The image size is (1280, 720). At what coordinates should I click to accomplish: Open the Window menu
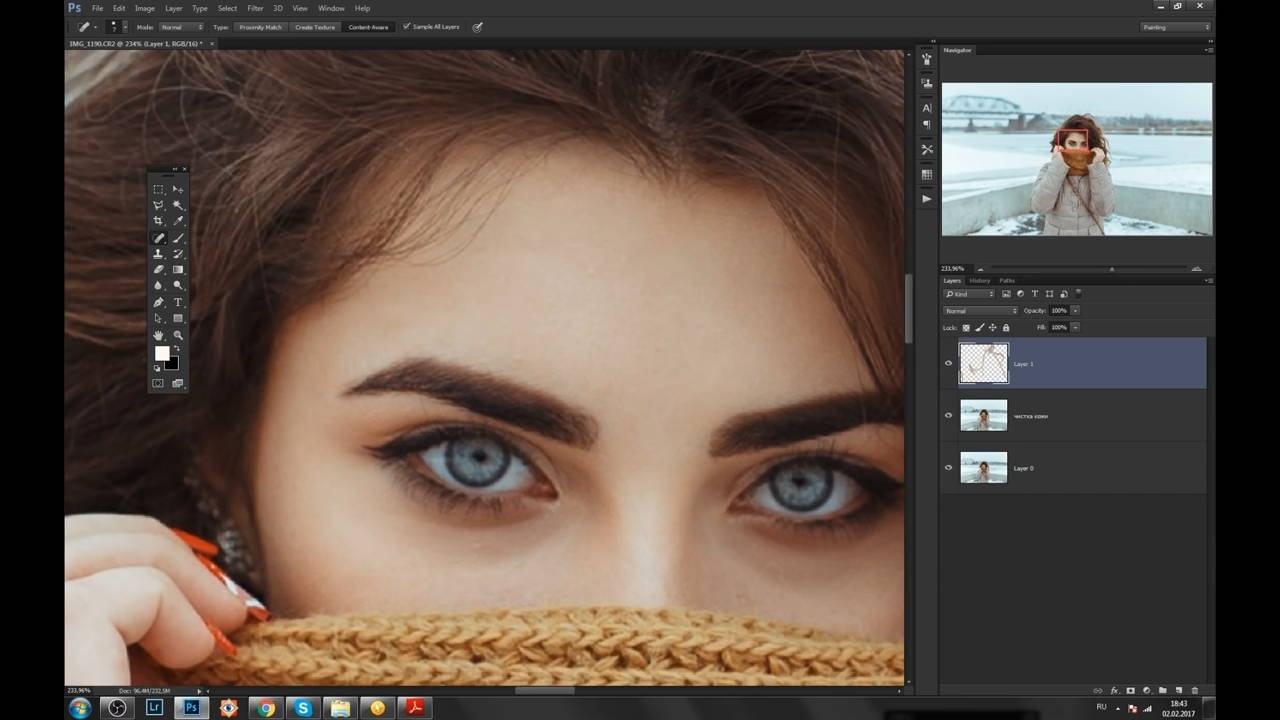331,8
